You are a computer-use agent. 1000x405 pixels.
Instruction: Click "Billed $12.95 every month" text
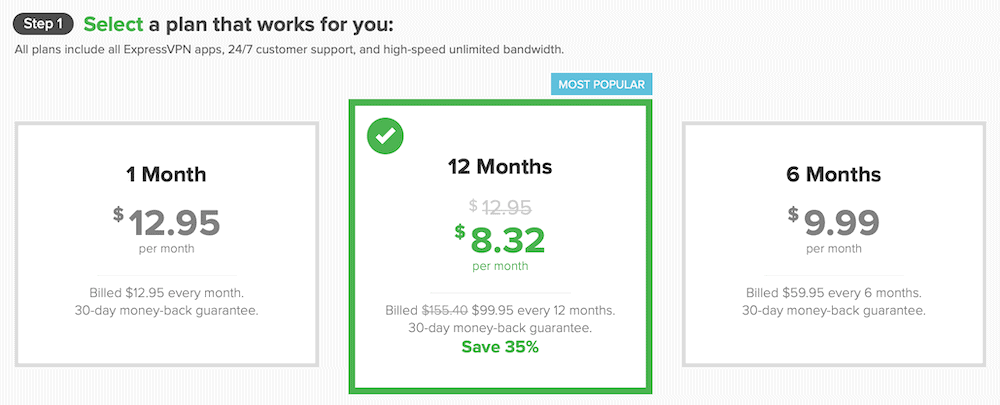pyautogui.click(x=167, y=293)
